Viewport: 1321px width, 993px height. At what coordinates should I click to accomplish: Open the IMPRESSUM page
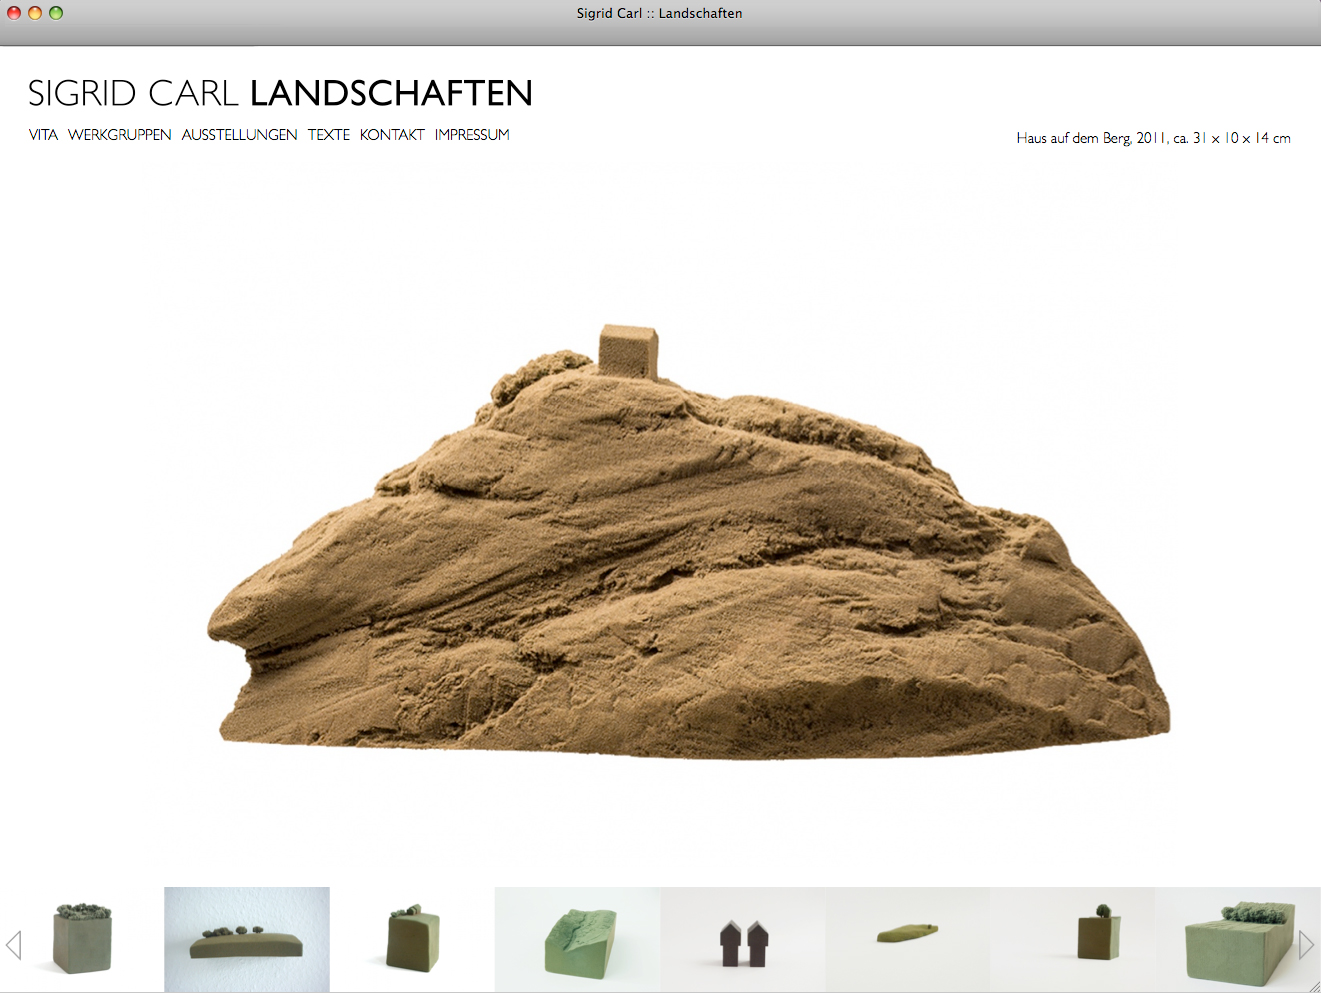472,135
